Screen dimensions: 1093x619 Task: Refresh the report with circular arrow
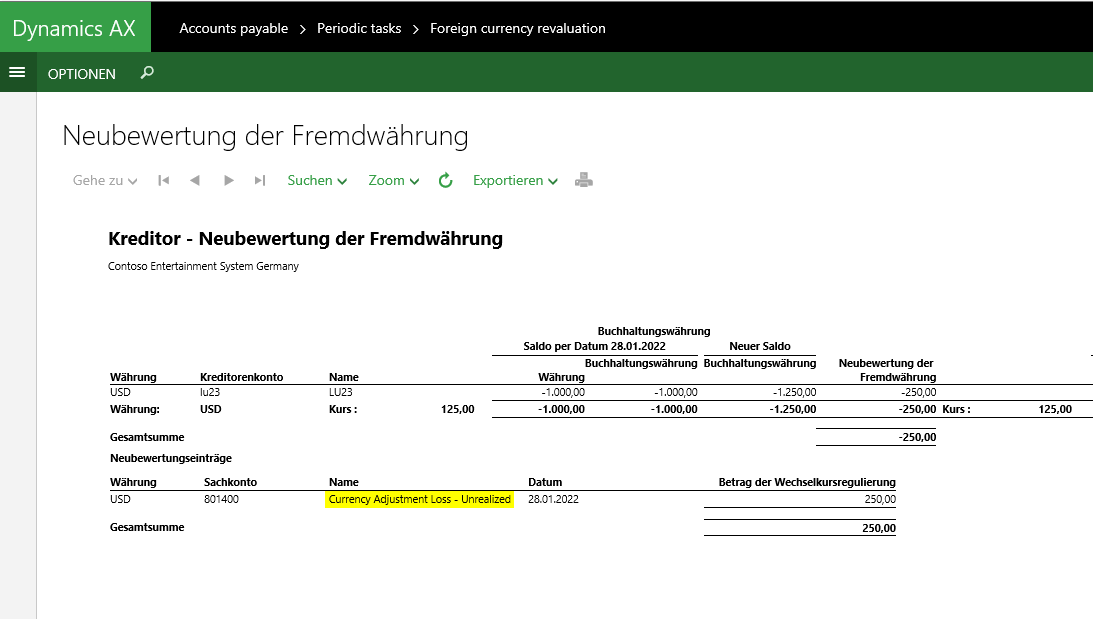pyautogui.click(x=446, y=181)
